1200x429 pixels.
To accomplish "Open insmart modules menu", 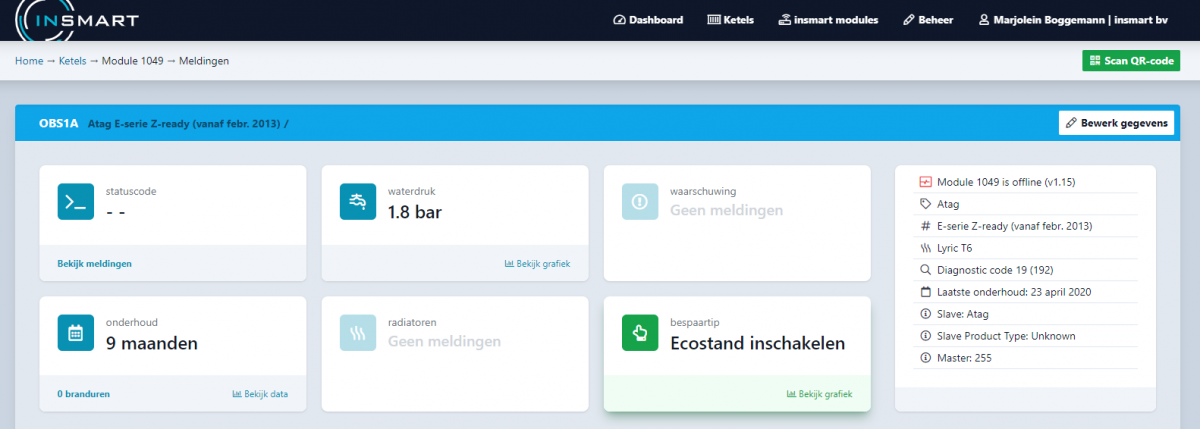I will pyautogui.click(x=828, y=20).
